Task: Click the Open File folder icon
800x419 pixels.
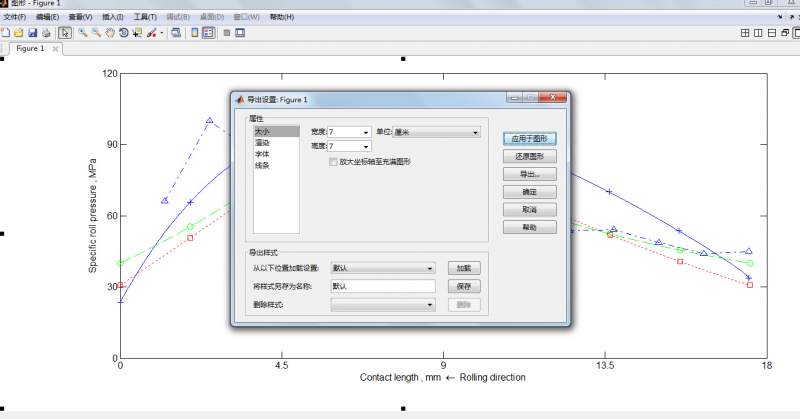Action: pos(18,33)
